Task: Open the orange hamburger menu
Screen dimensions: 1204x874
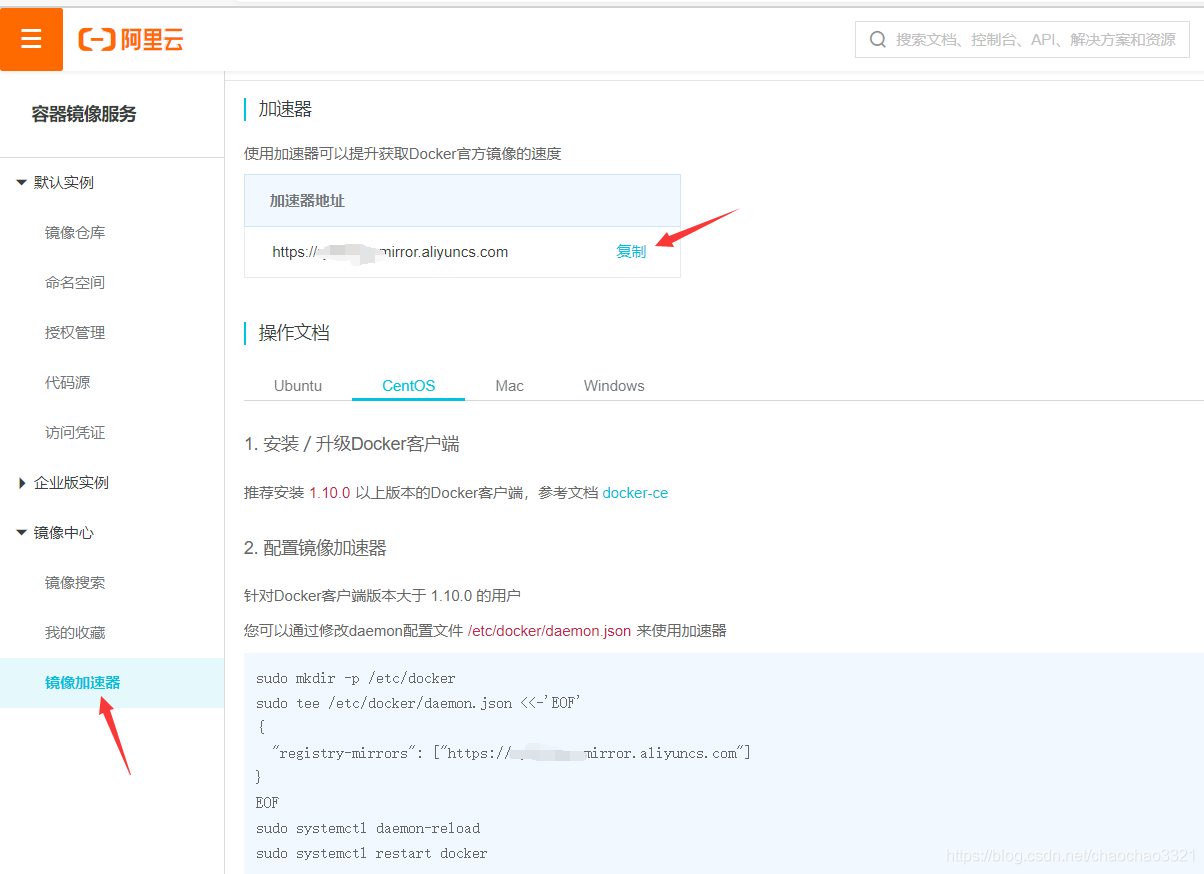Action: pos(31,39)
